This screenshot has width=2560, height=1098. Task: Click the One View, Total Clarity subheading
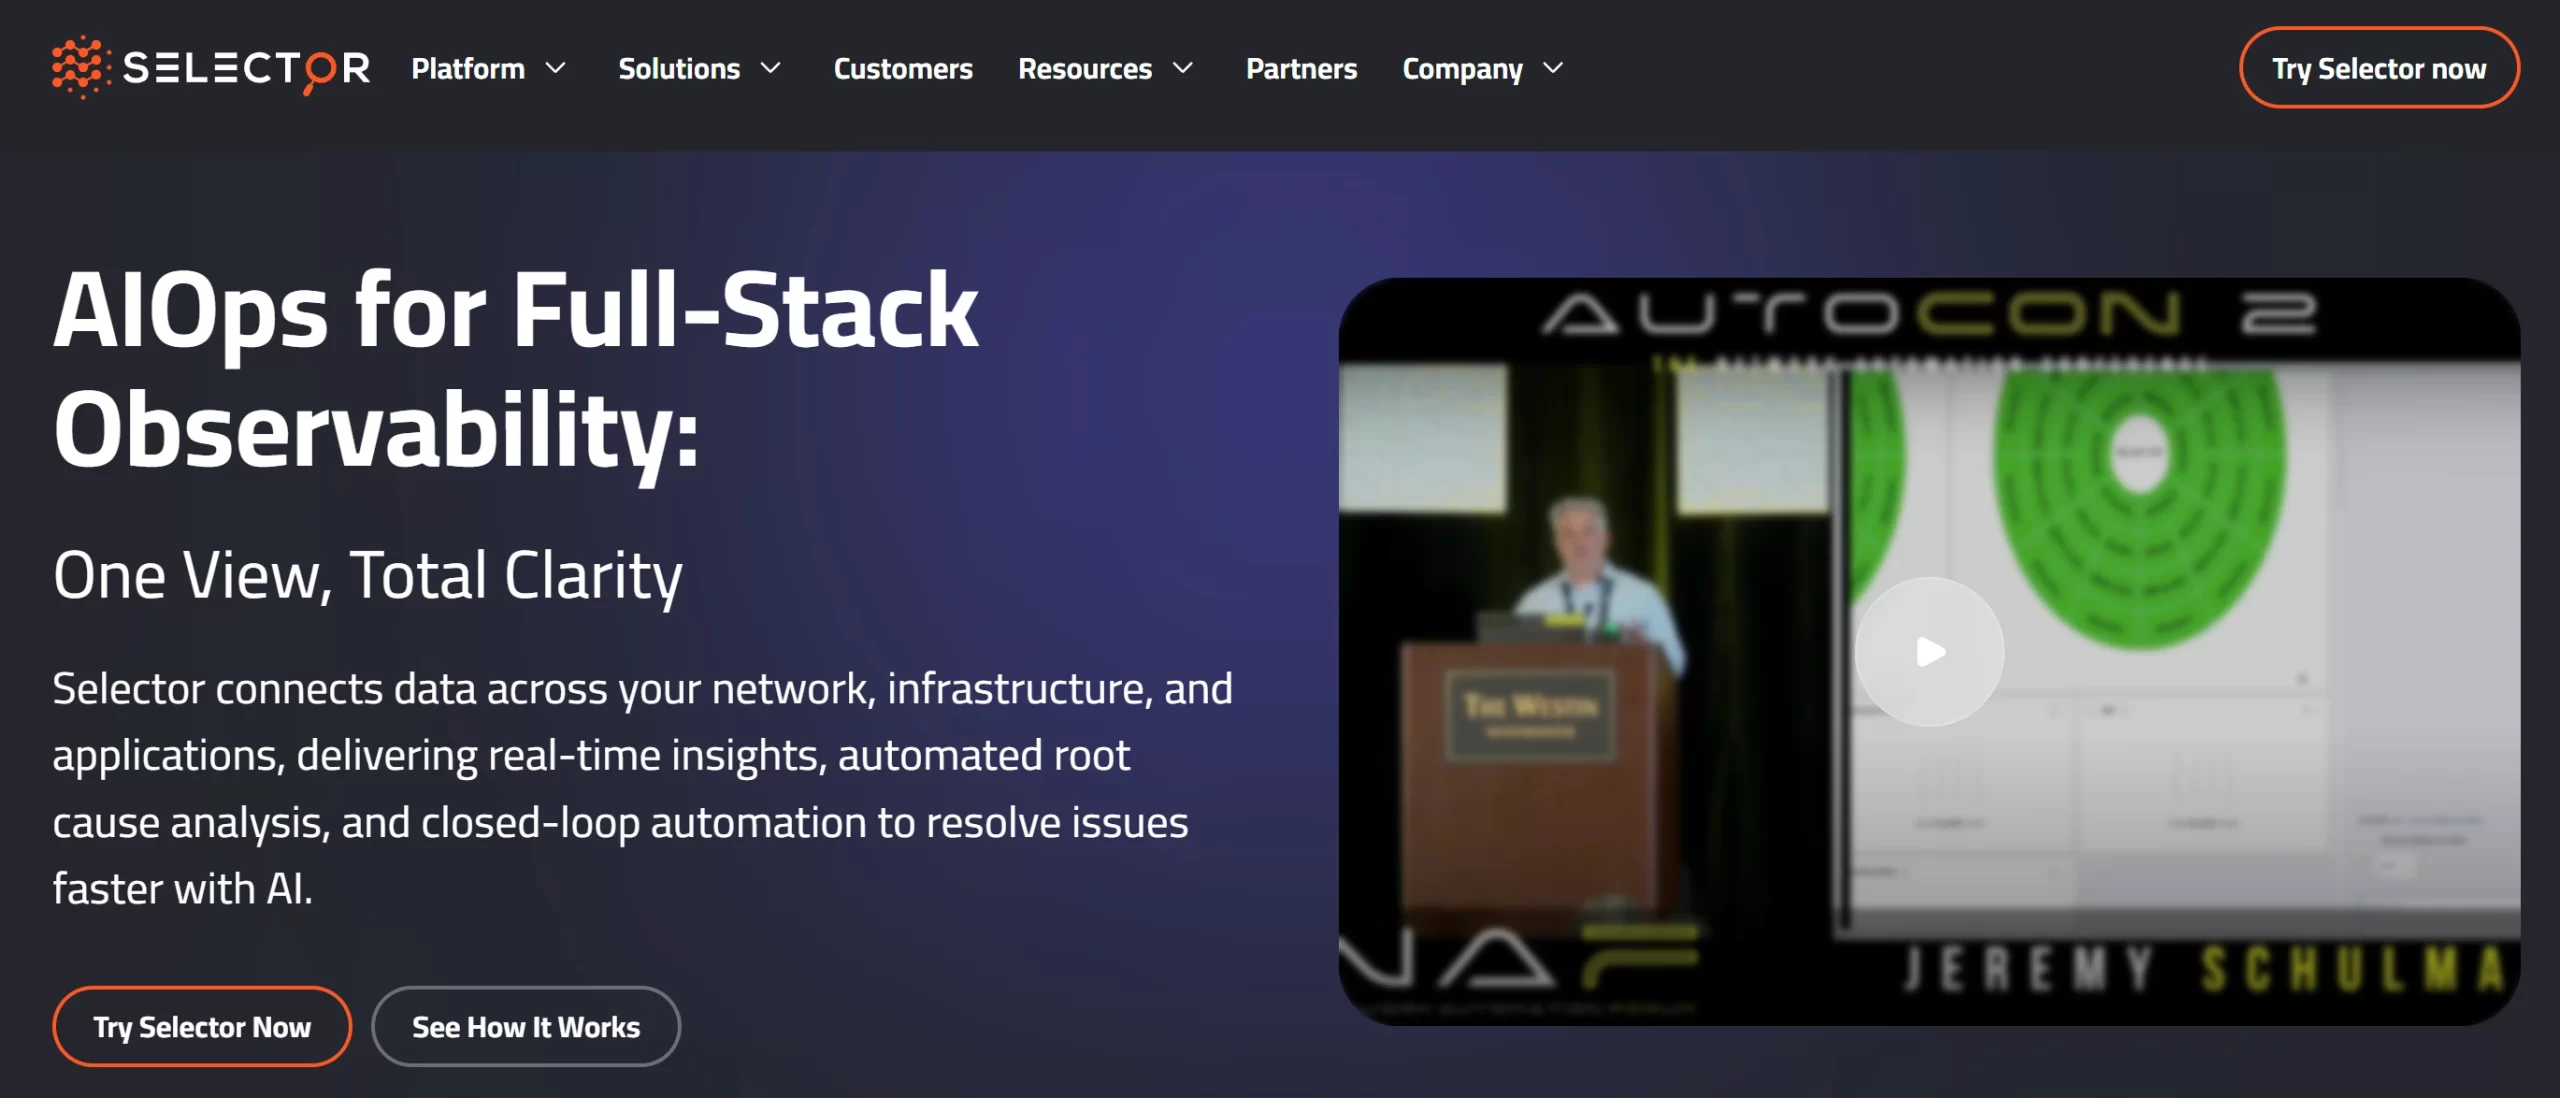[368, 575]
